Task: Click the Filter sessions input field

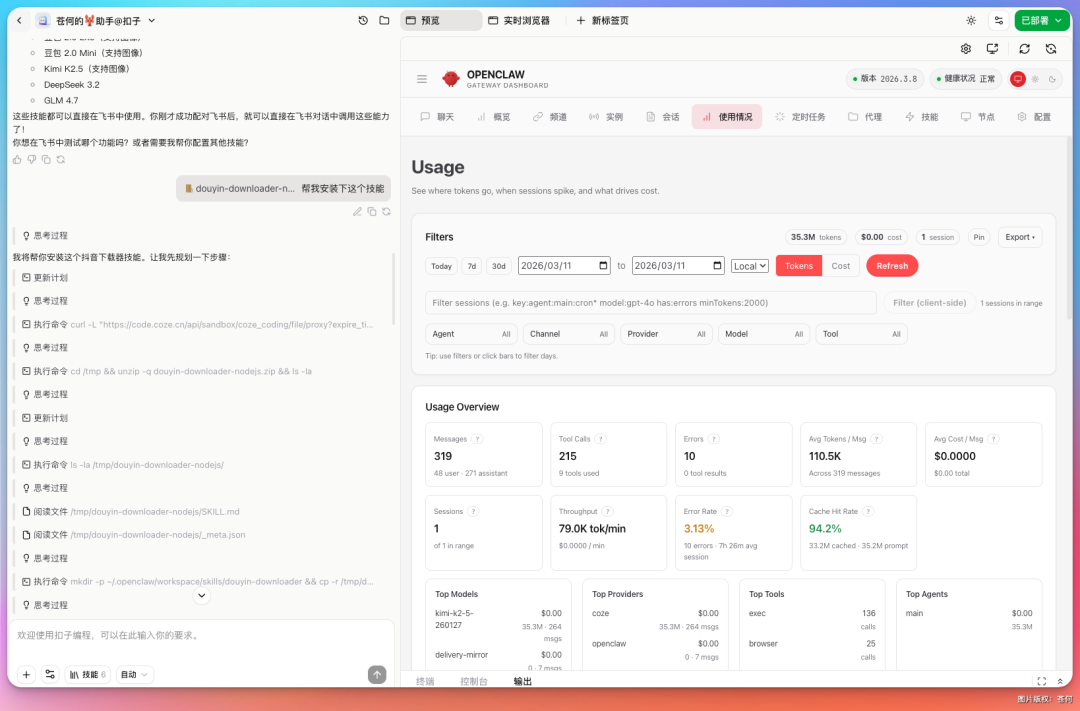Action: 650,303
